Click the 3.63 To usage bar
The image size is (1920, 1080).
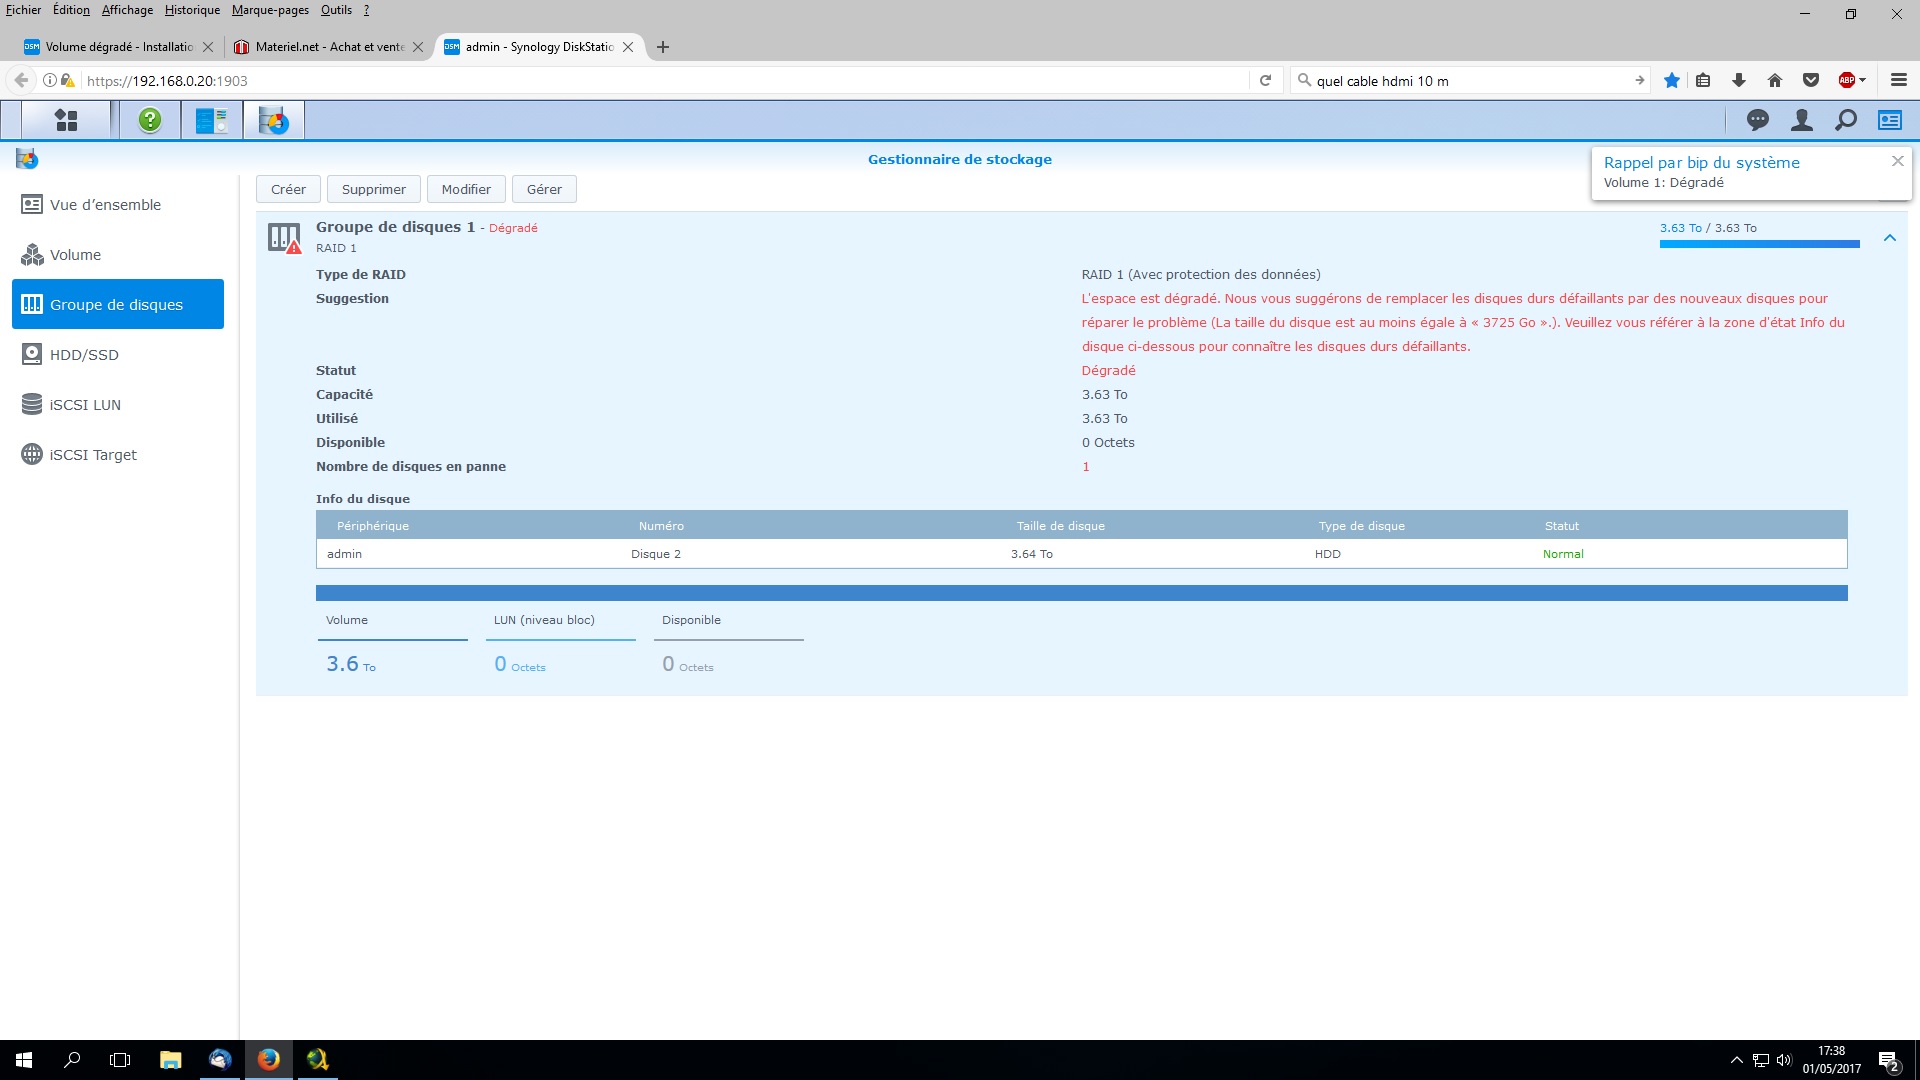[x=1759, y=244]
